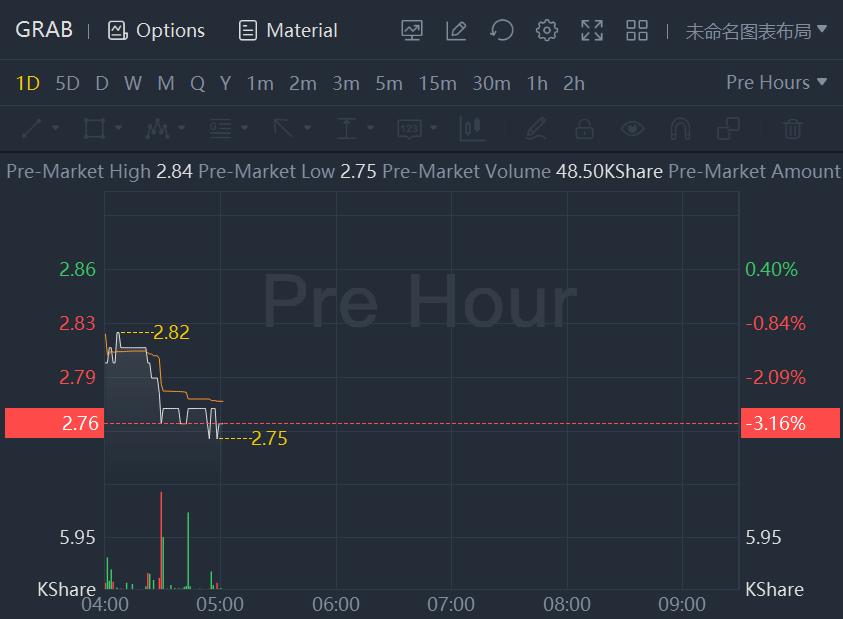Open the chart settings gear

[546, 30]
